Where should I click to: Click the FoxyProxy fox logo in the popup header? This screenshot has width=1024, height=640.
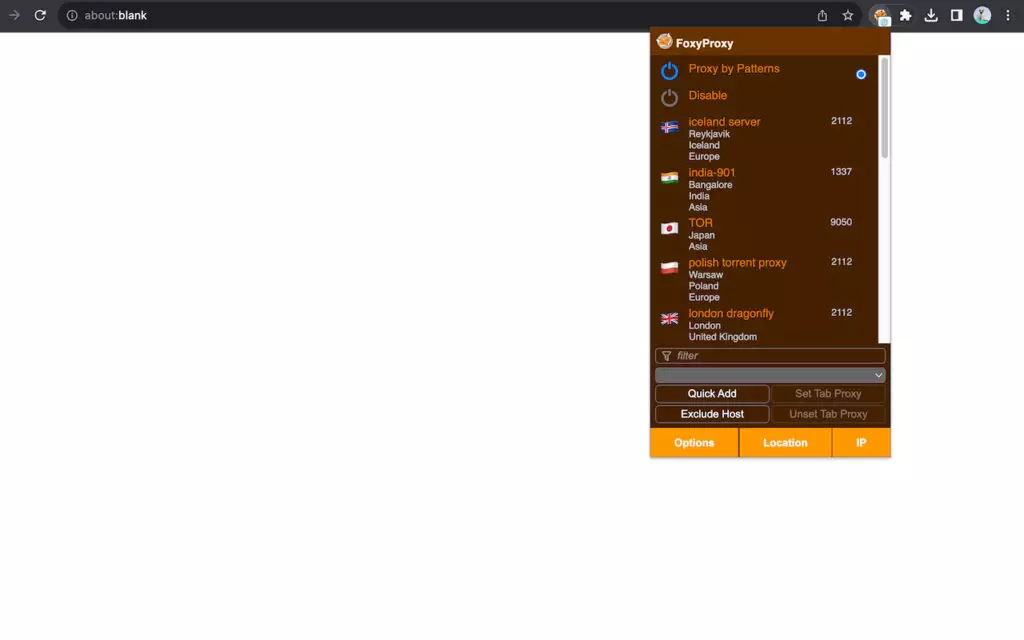coord(665,42)
